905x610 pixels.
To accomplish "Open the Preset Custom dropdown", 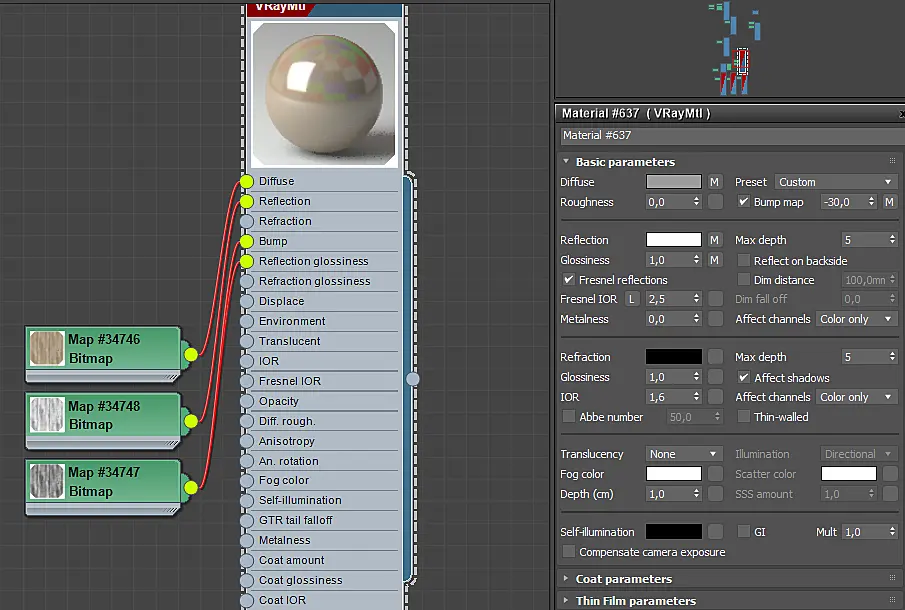I will (x=835, y=182).
